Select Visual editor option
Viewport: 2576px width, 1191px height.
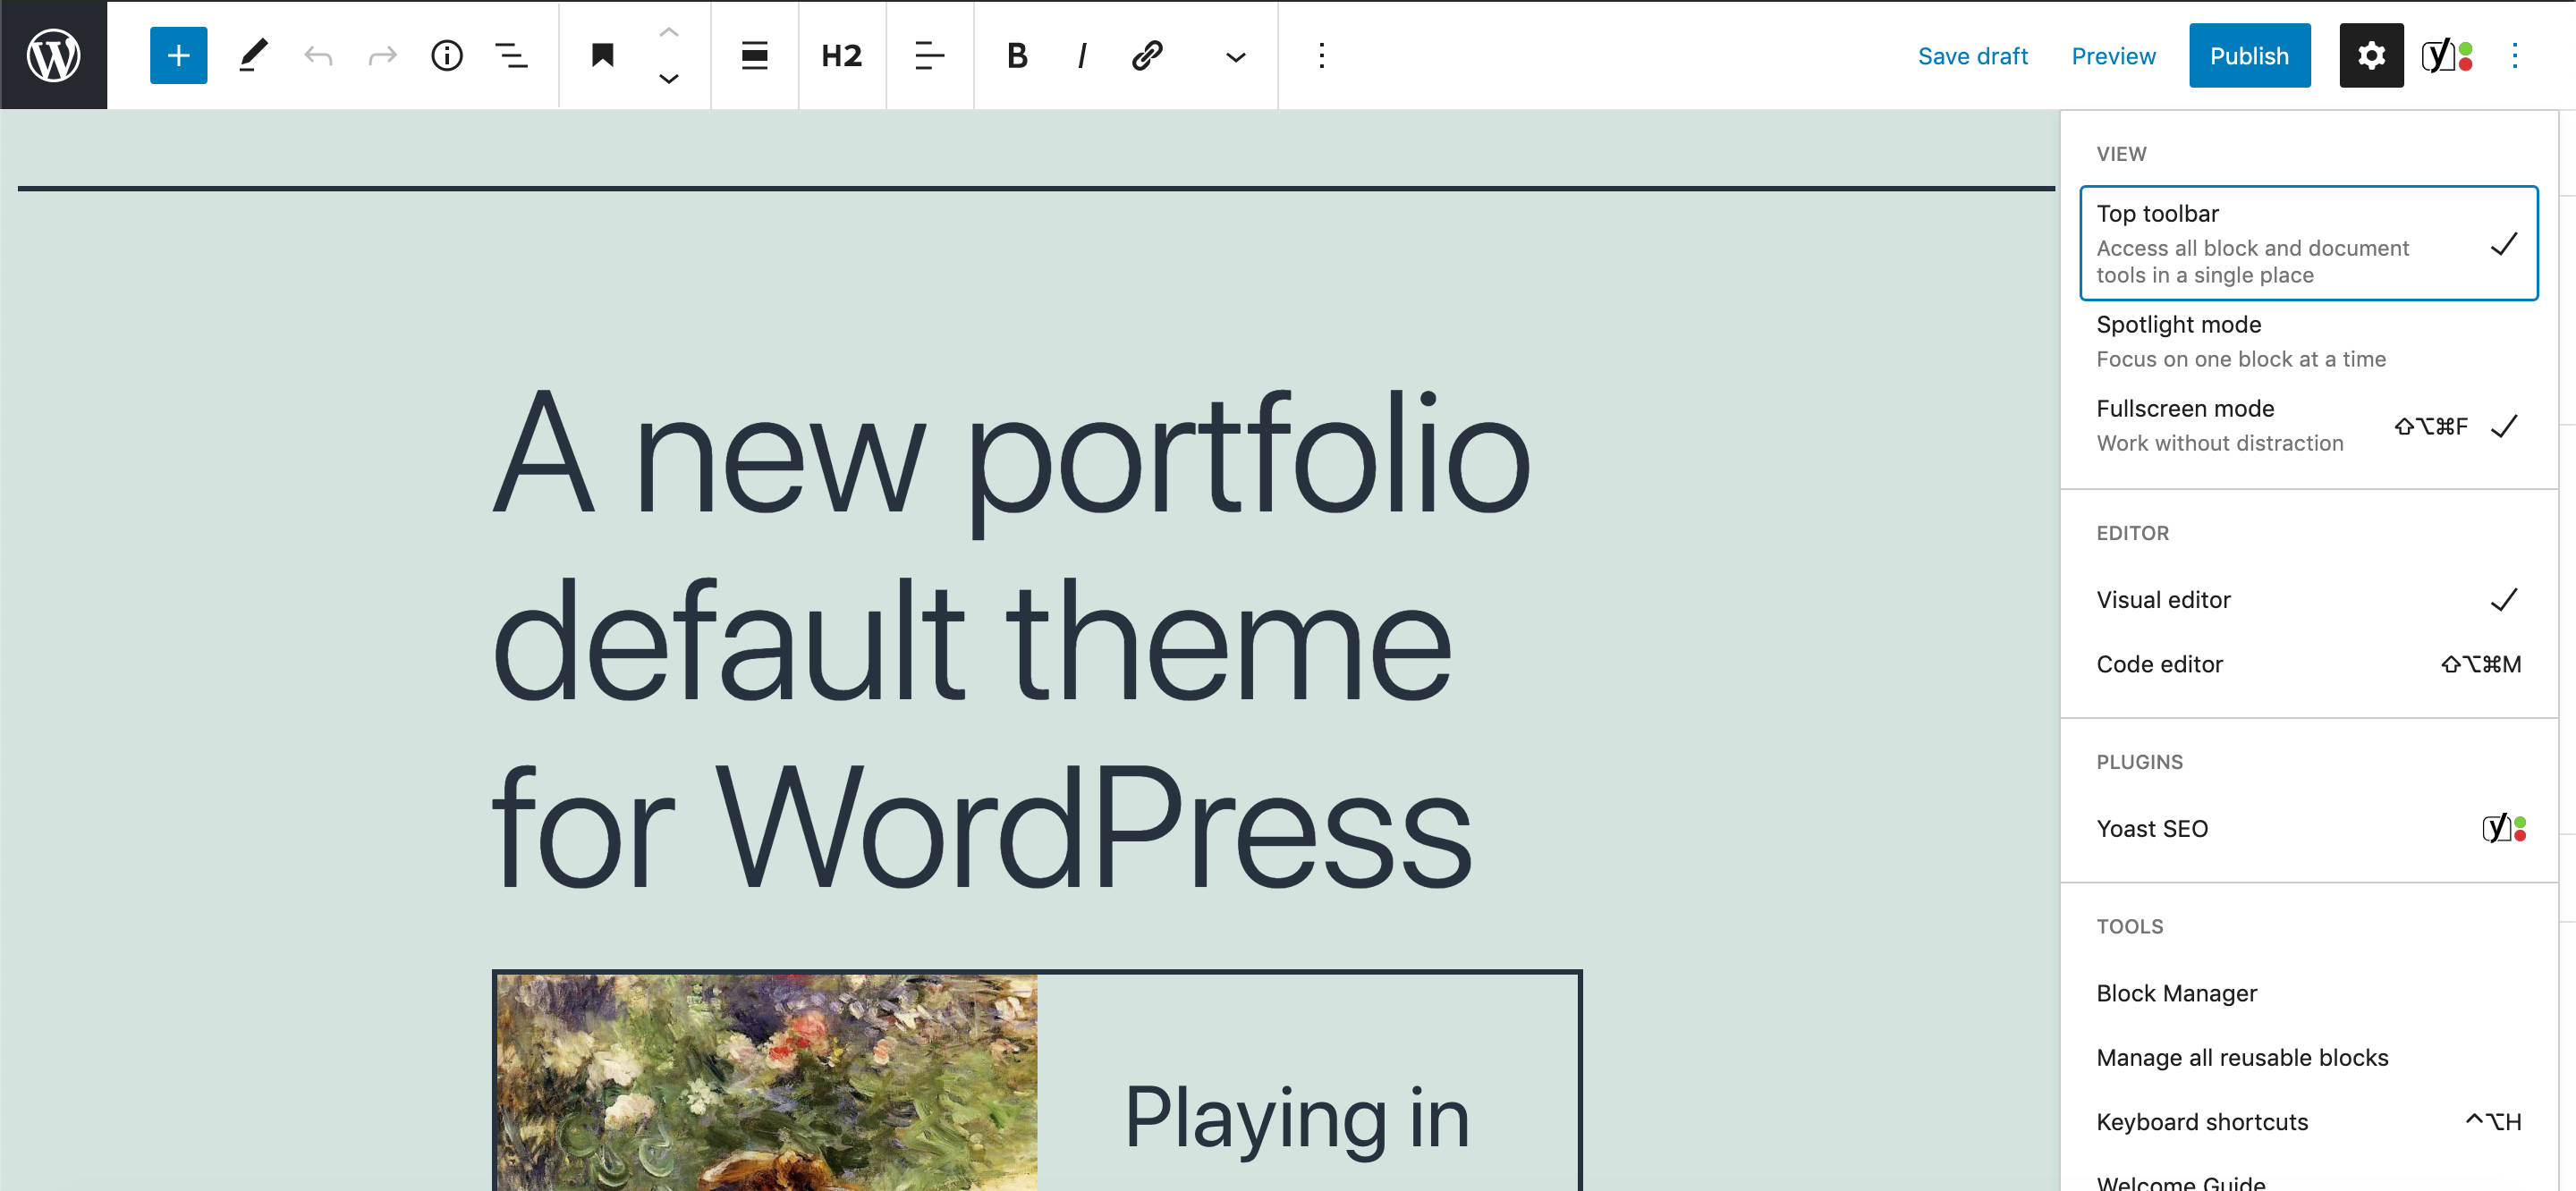(x=2164, y=598)
